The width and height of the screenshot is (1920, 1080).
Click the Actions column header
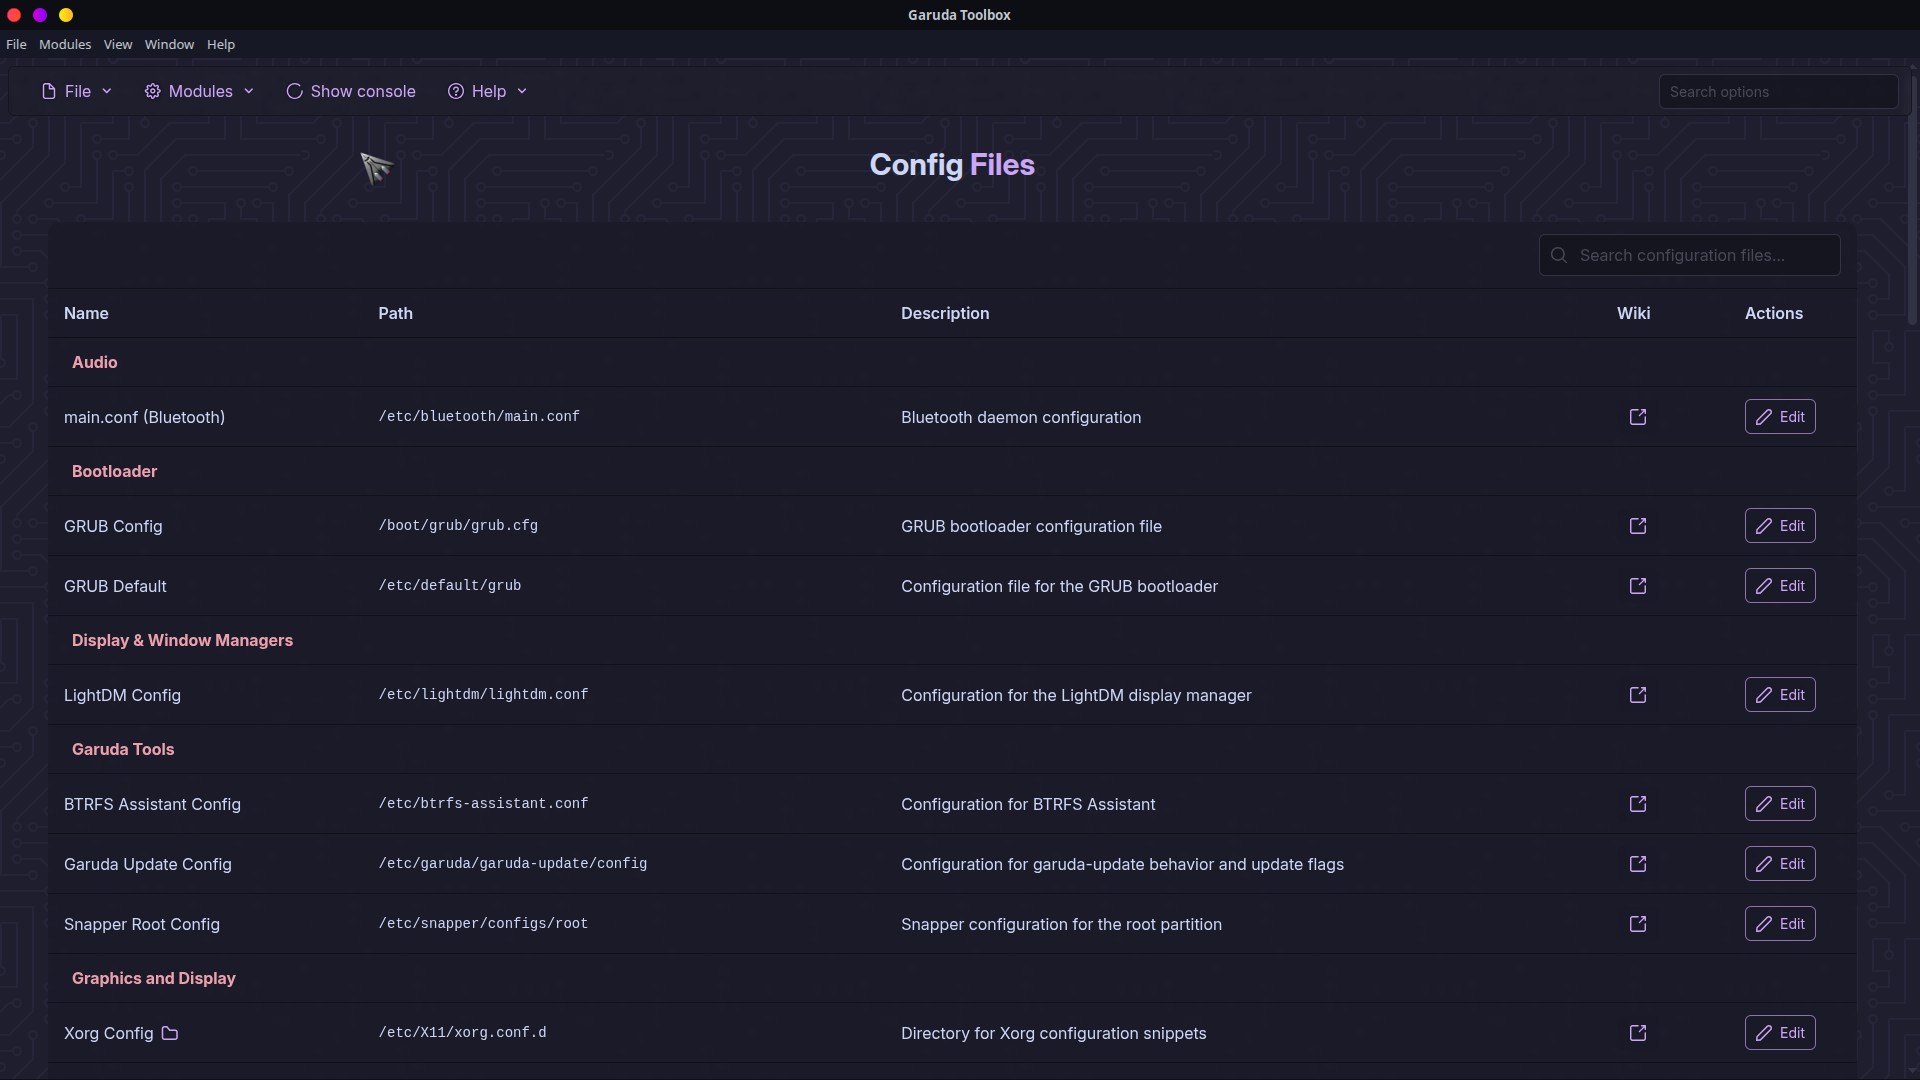click(1773, 313)
